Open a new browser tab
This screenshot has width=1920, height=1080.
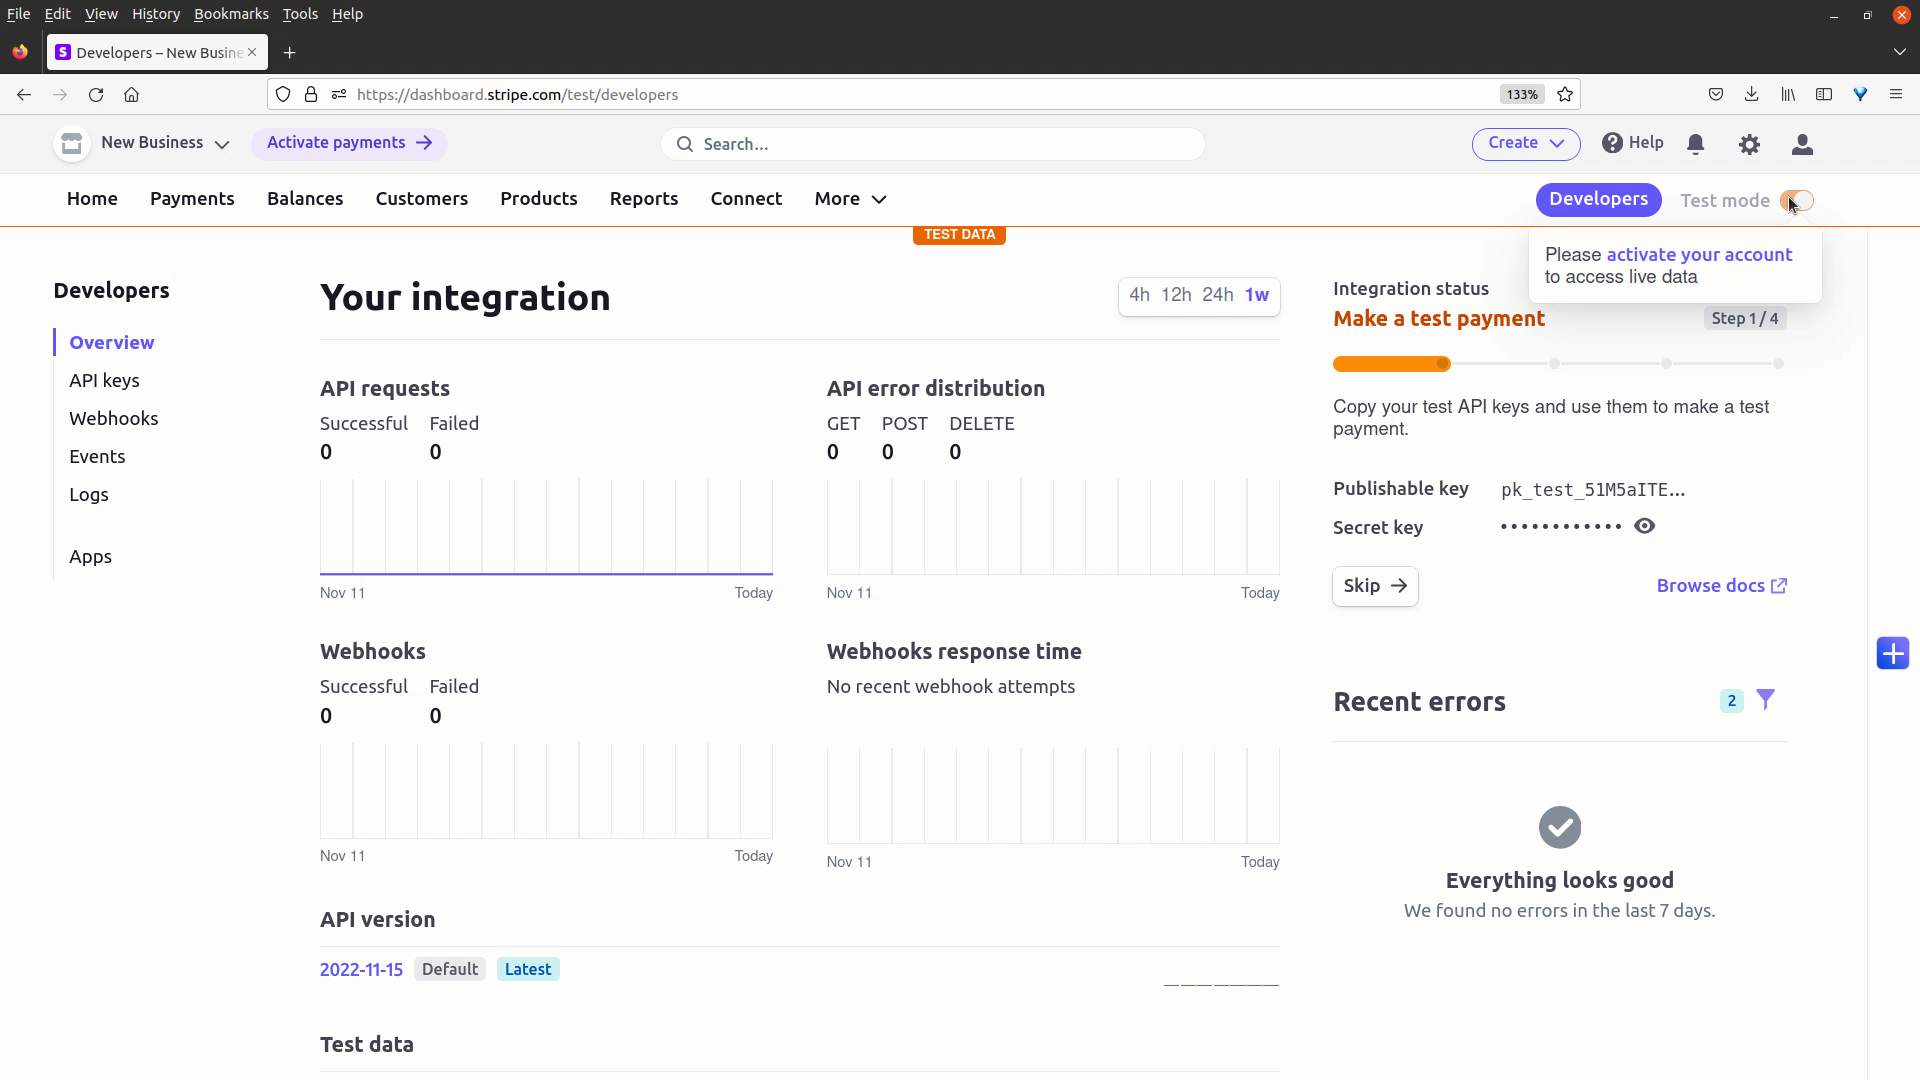click(290, 53)
